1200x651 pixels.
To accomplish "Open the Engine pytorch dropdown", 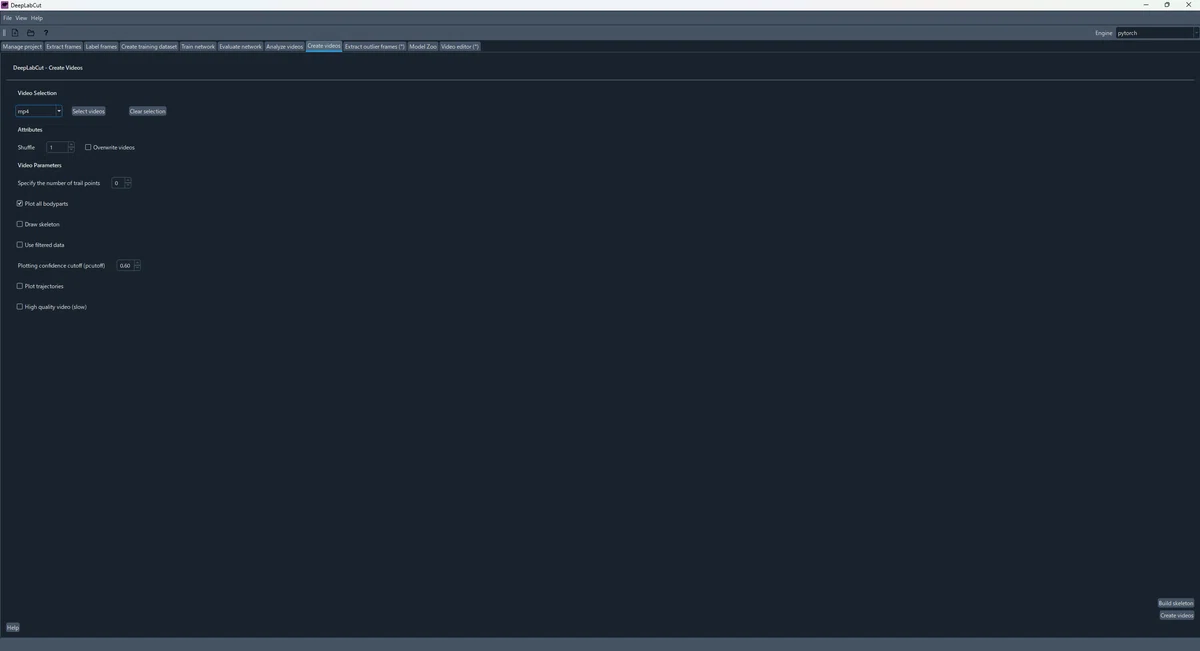I will (1157, 33).
